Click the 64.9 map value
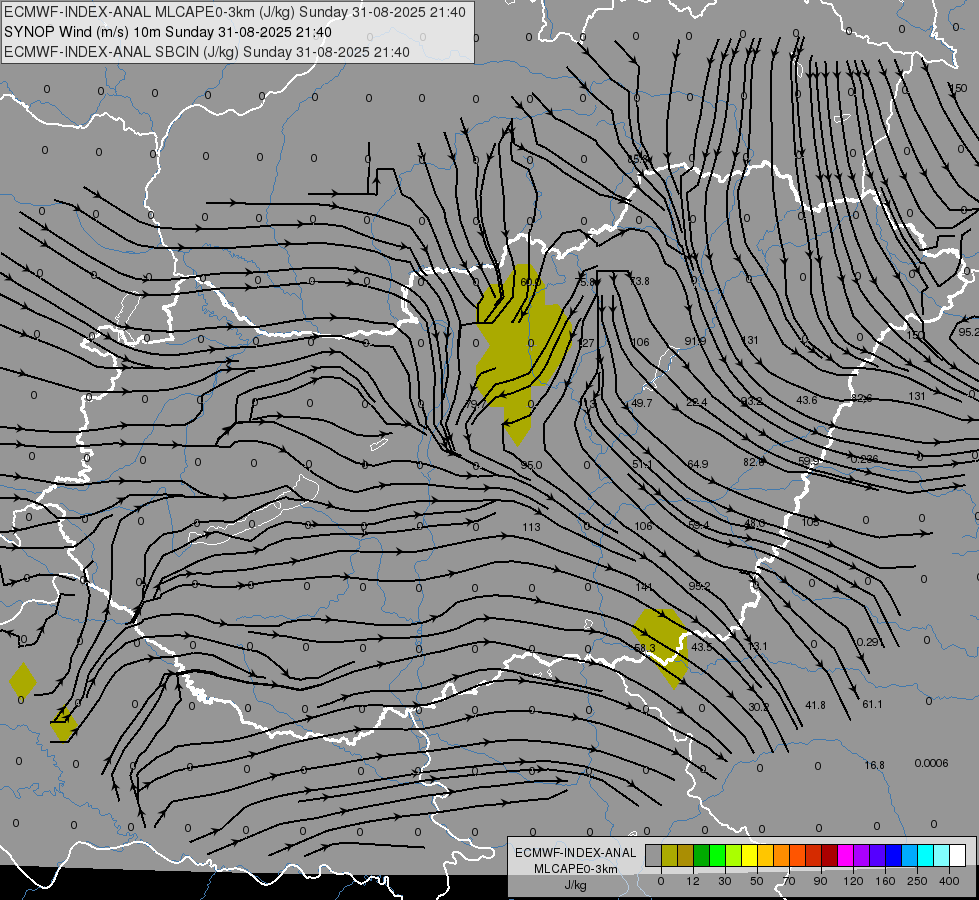Viewport: 979px width, 900px height. tap(697, 464)
